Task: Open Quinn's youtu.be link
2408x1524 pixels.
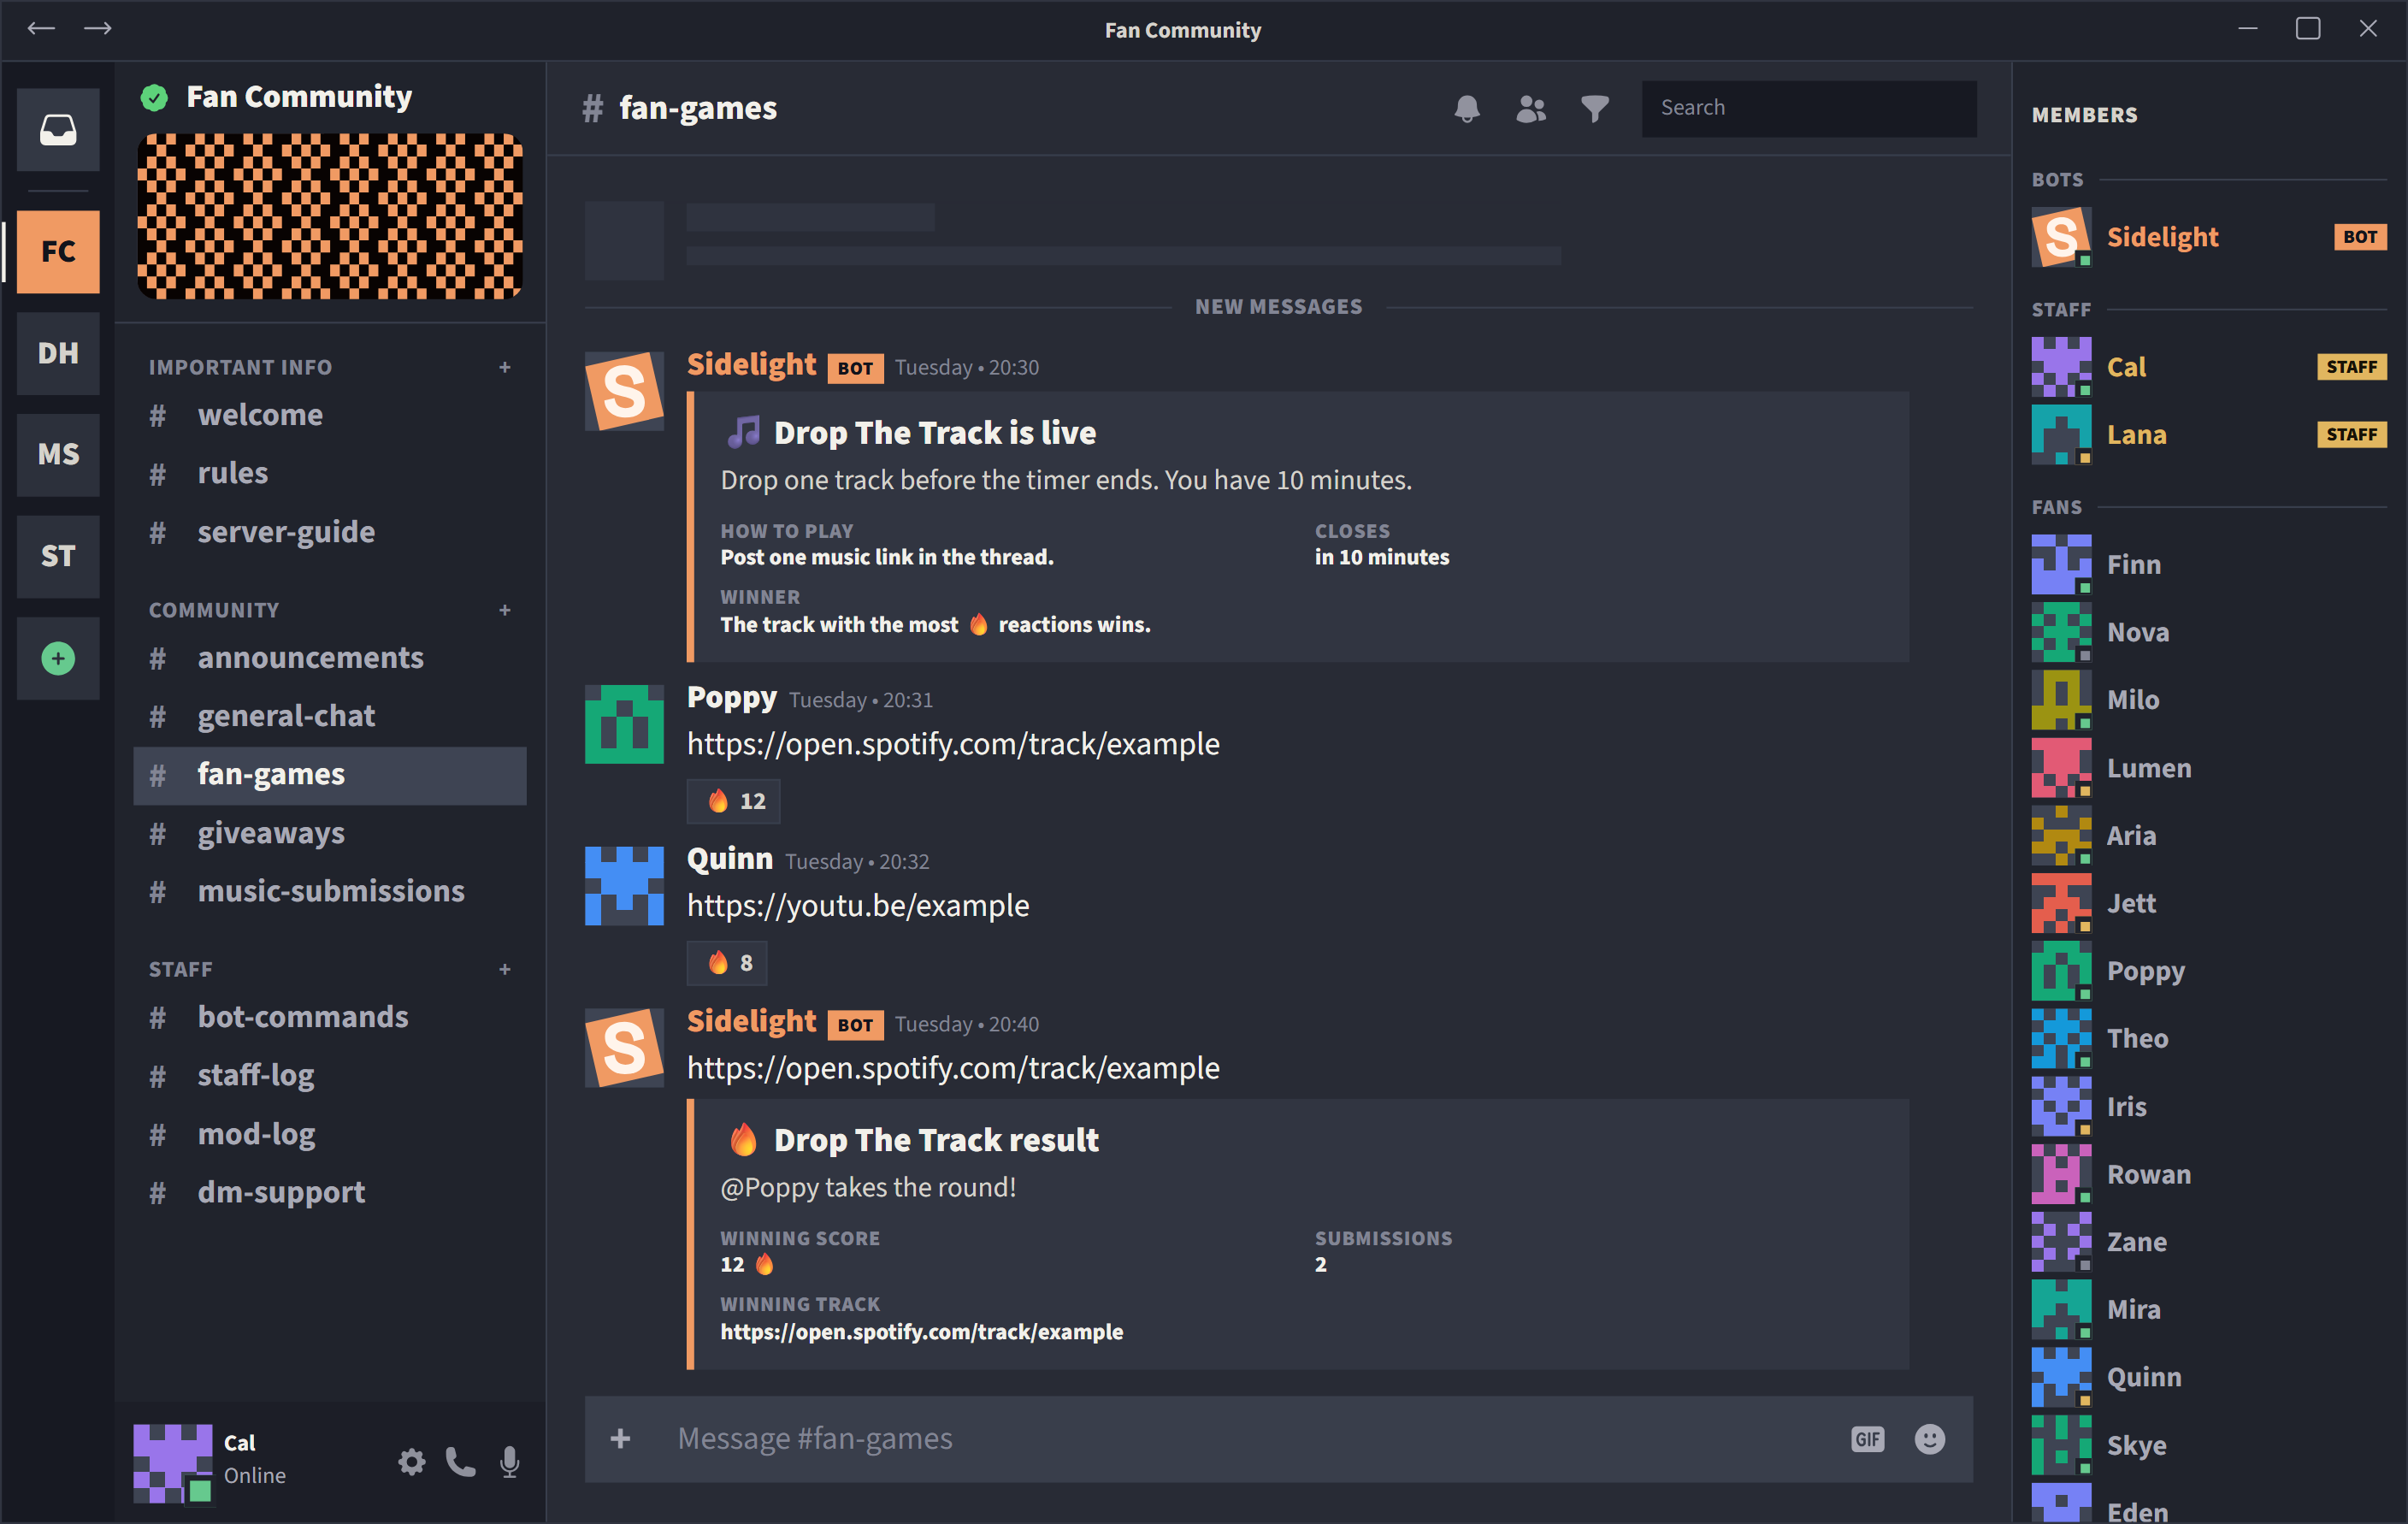Action: click(x=858, y=906)
